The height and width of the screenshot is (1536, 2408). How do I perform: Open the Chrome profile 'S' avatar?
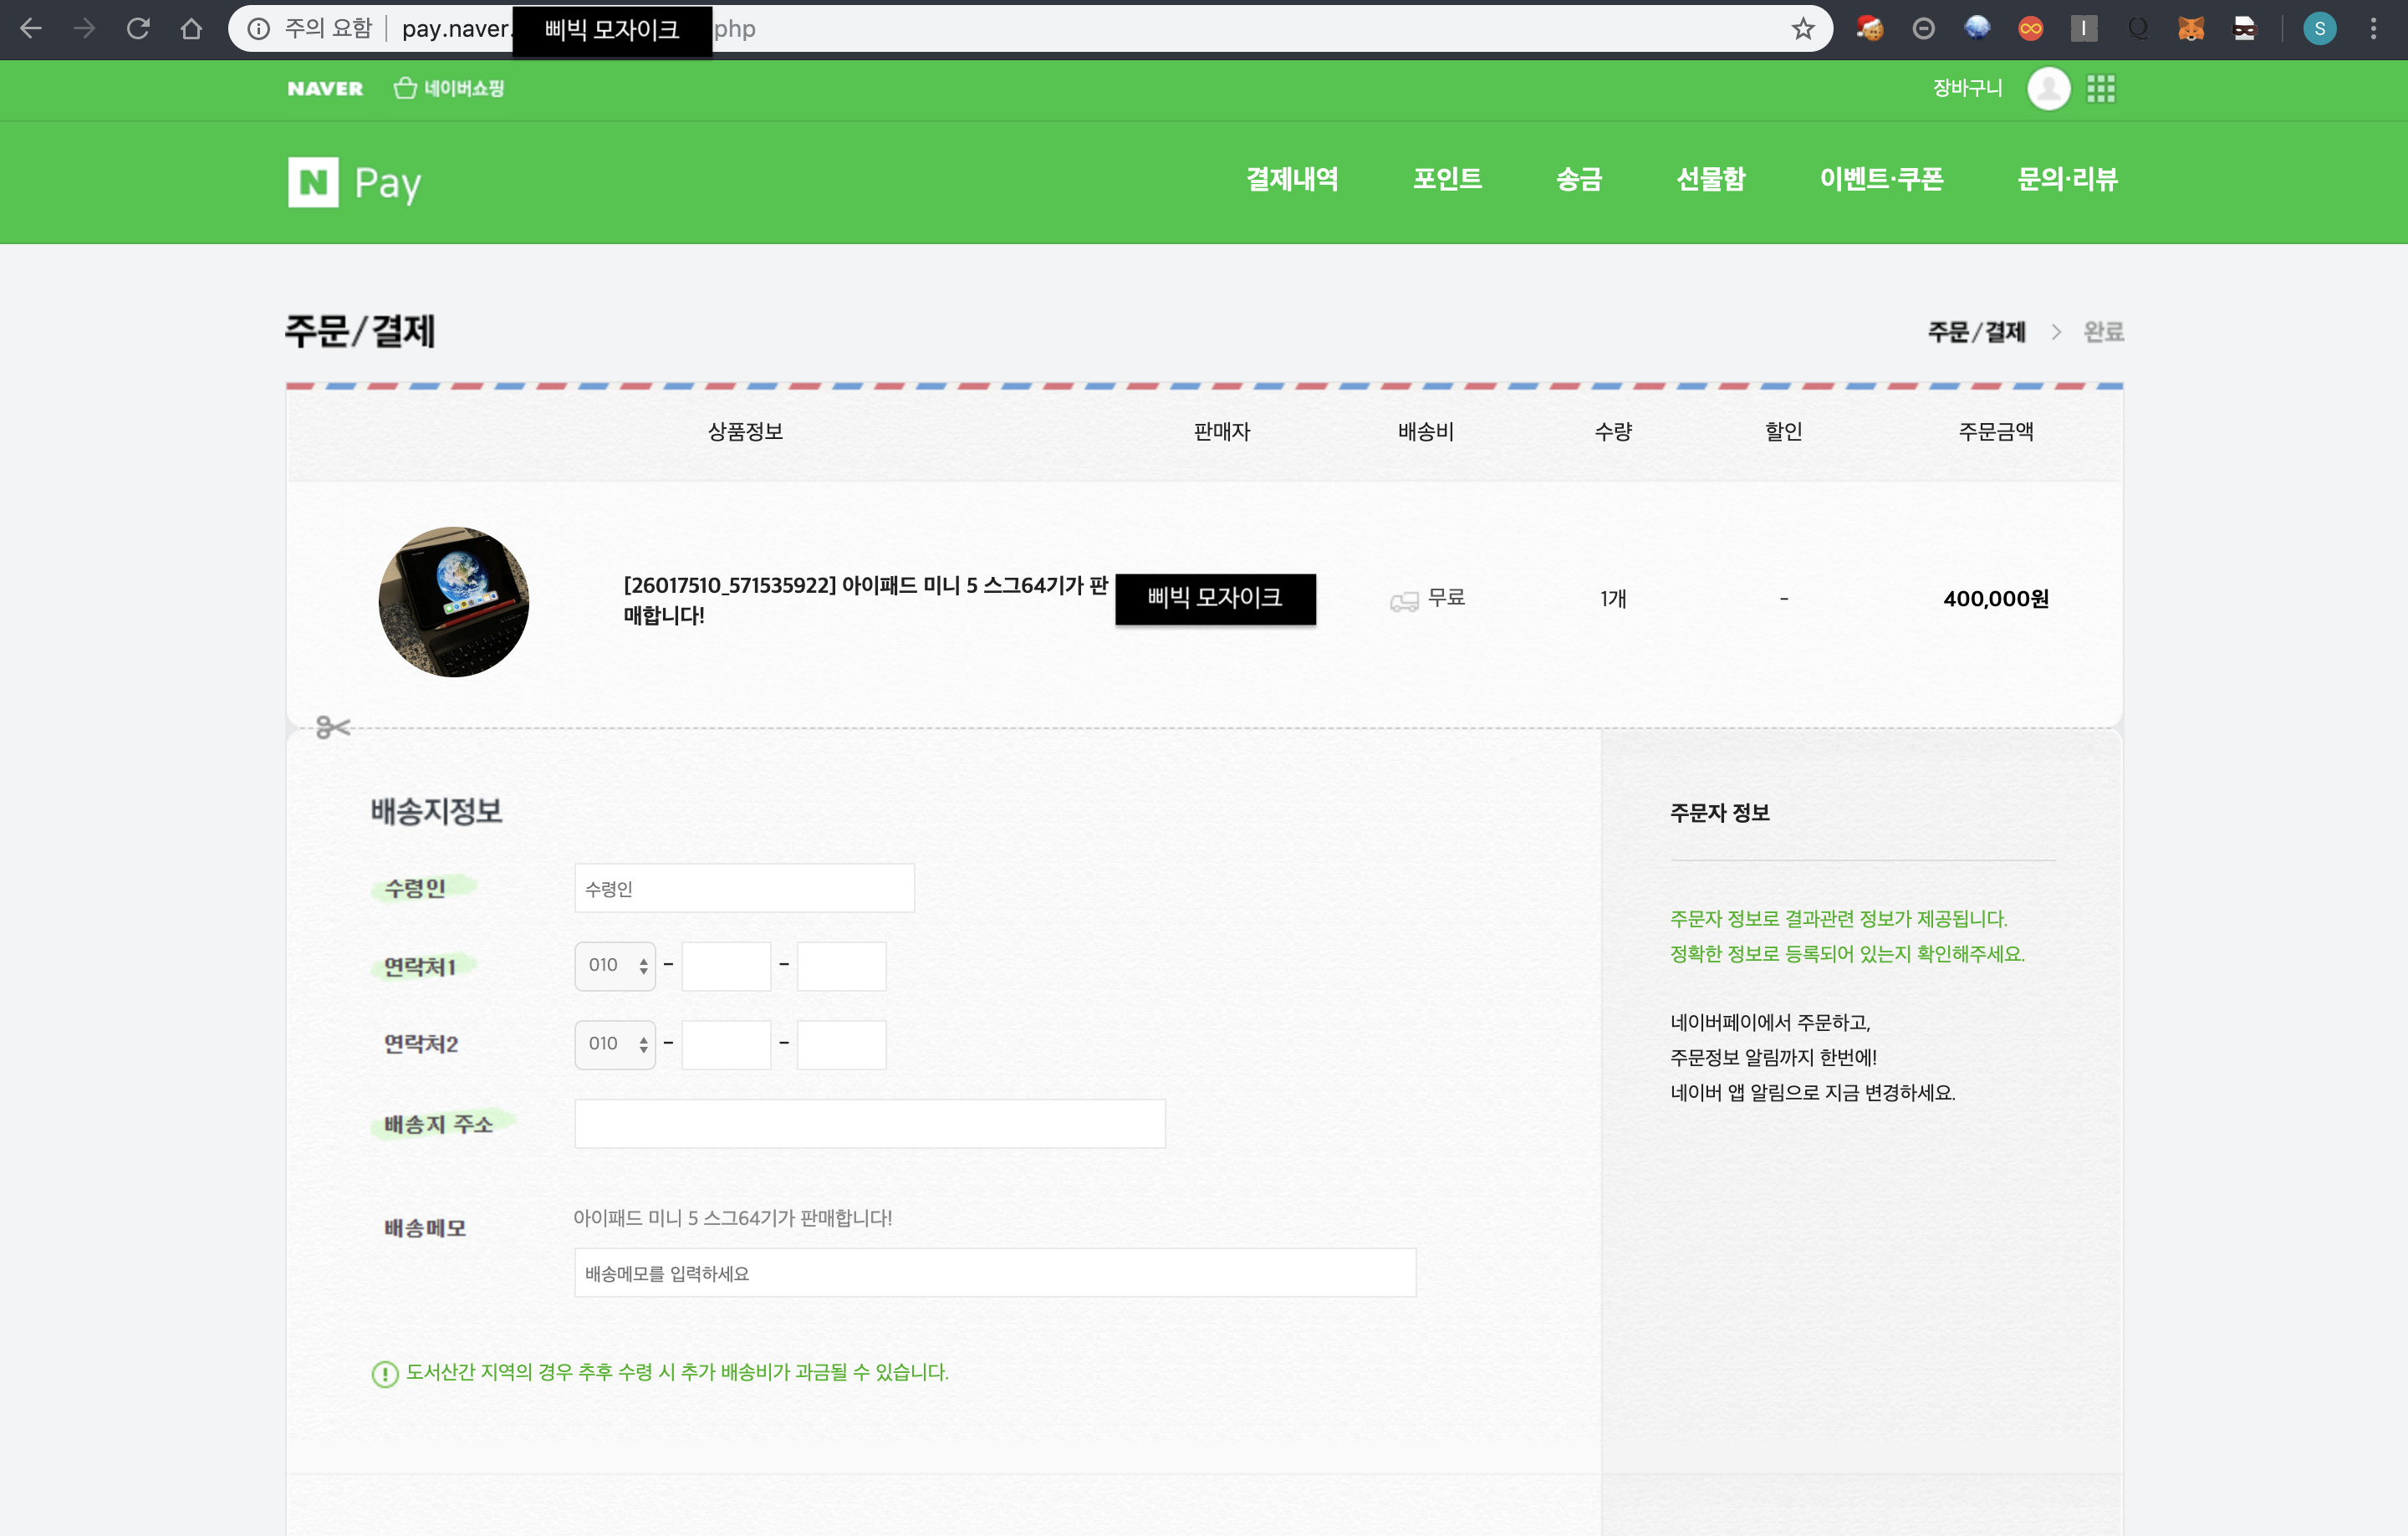click(2320, 29)
